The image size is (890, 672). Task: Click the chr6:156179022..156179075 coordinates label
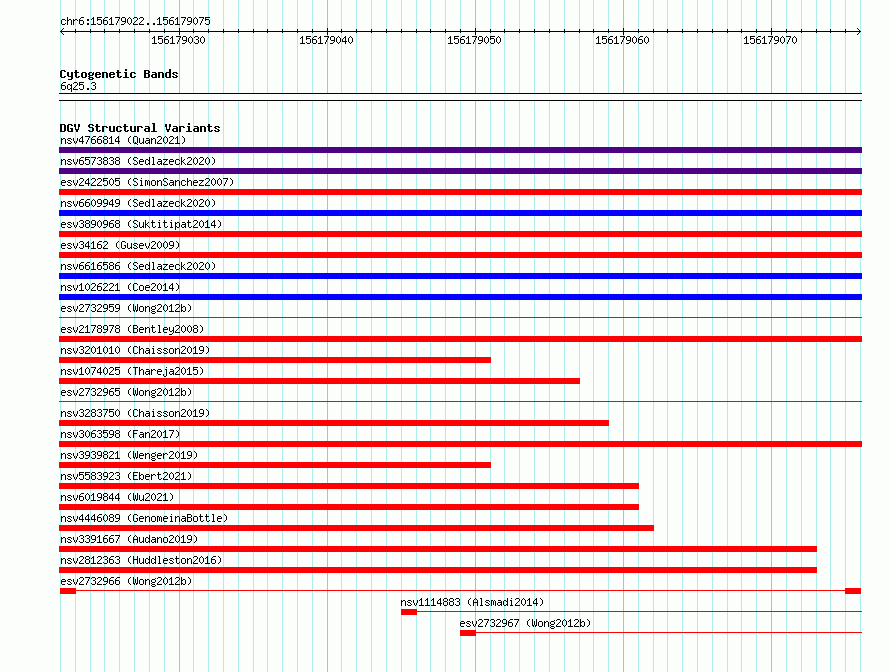[x=135, y=21]
